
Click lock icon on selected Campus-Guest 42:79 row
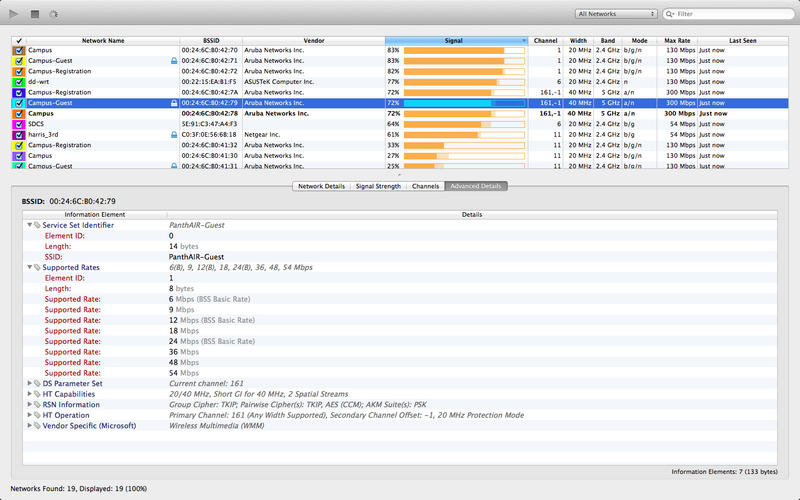pyautogui.click(x=174, y=103)
